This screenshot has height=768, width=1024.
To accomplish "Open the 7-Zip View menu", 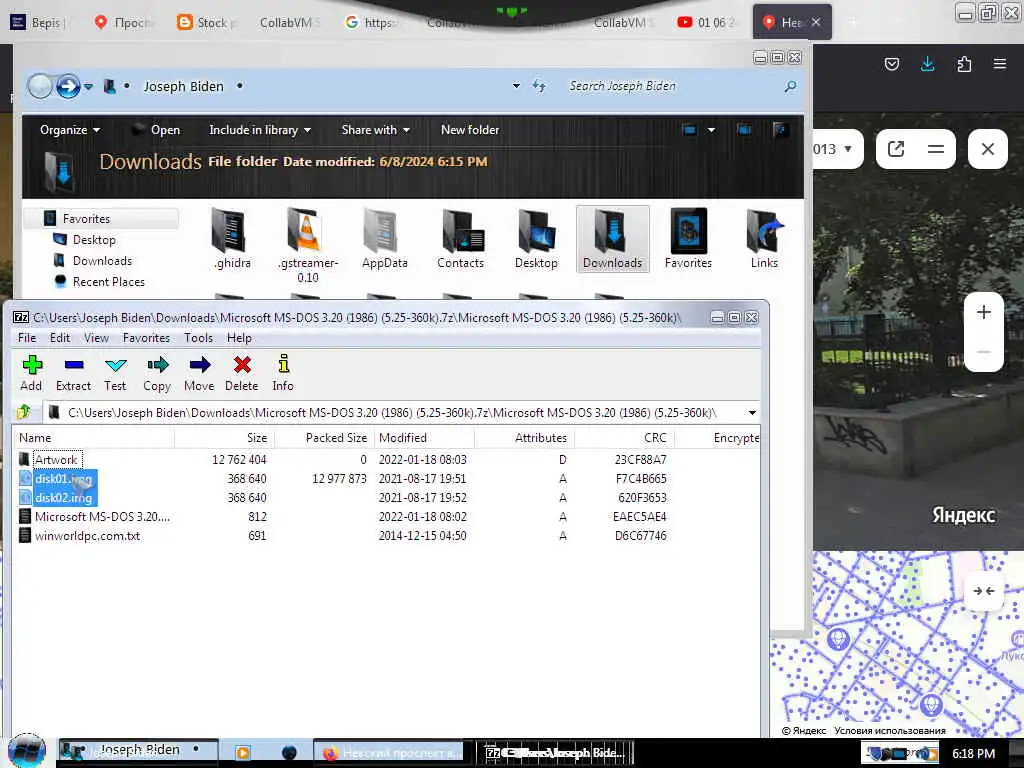I will tap(96, 338).
